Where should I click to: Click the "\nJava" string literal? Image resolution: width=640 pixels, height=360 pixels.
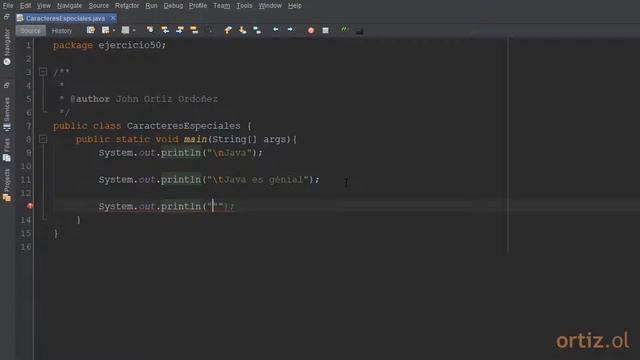pyautogui.click(x=229, y=153)
